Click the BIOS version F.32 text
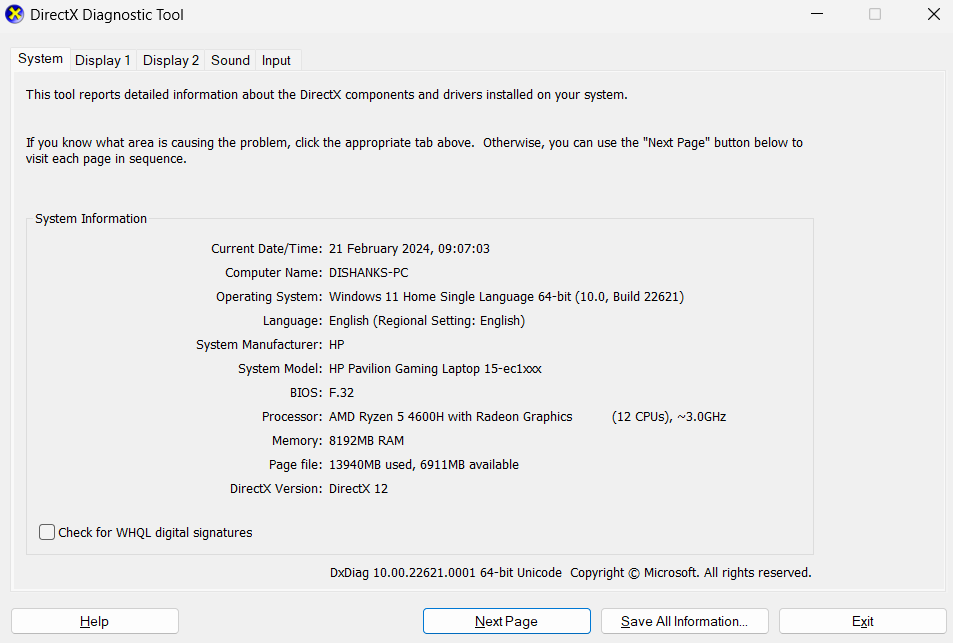Image resolution: width=953 pixels, height=643 pixels. [341, 392]
